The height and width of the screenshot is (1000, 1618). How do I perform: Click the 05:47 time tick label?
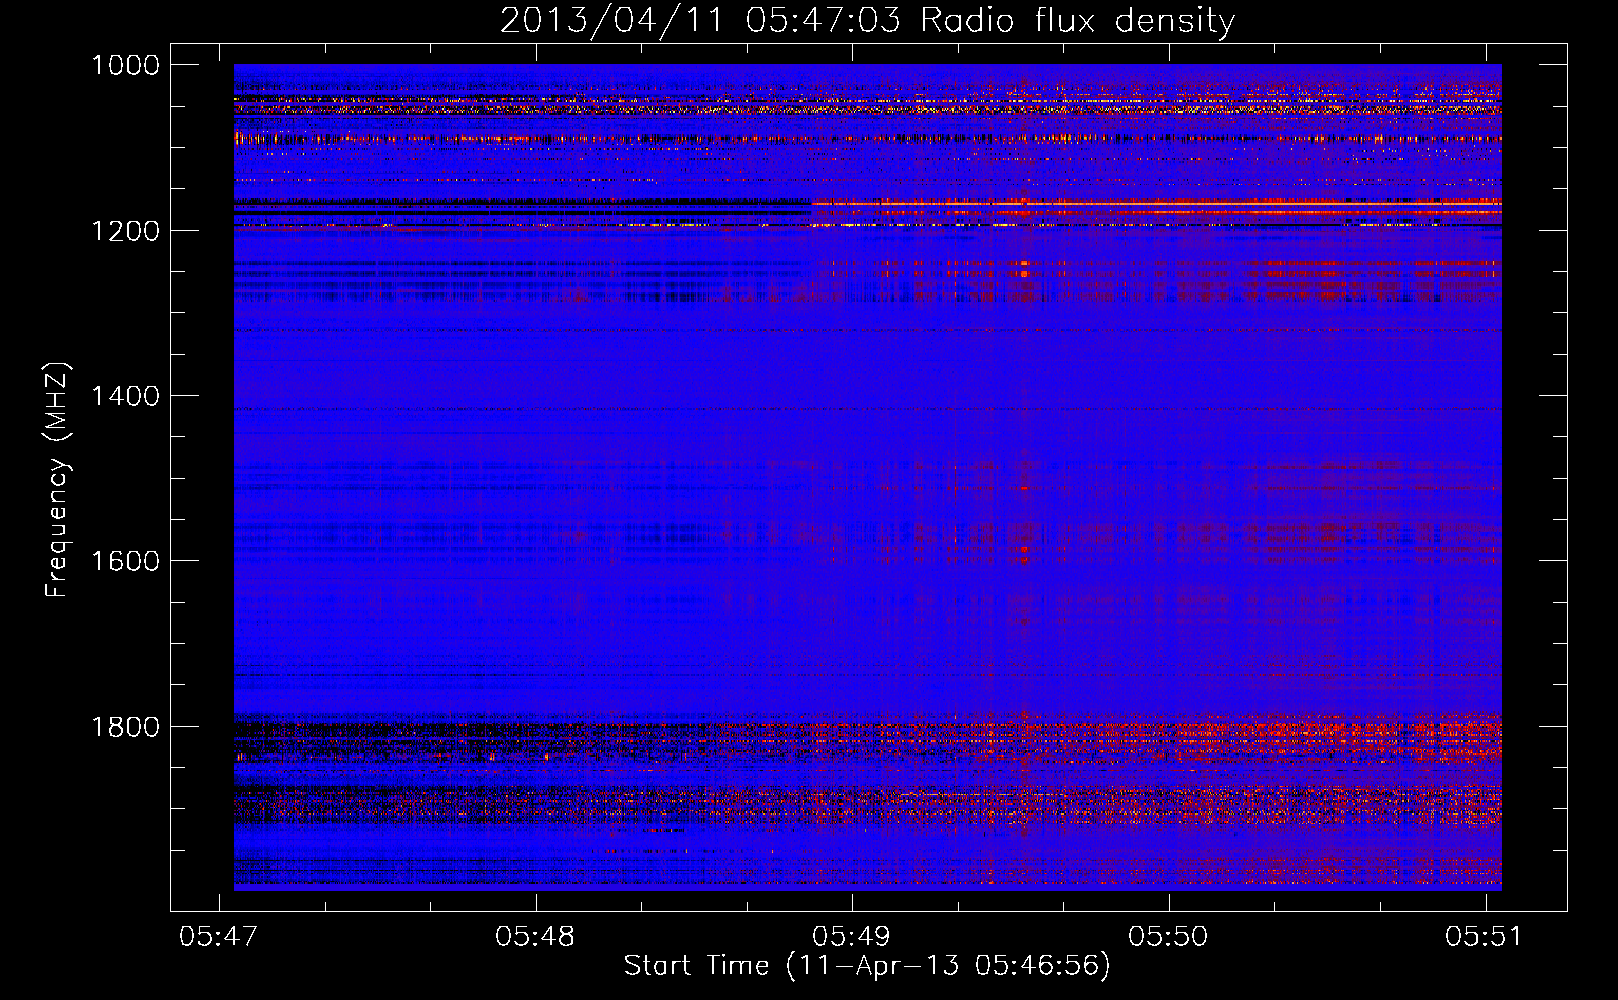pos(218,937)
